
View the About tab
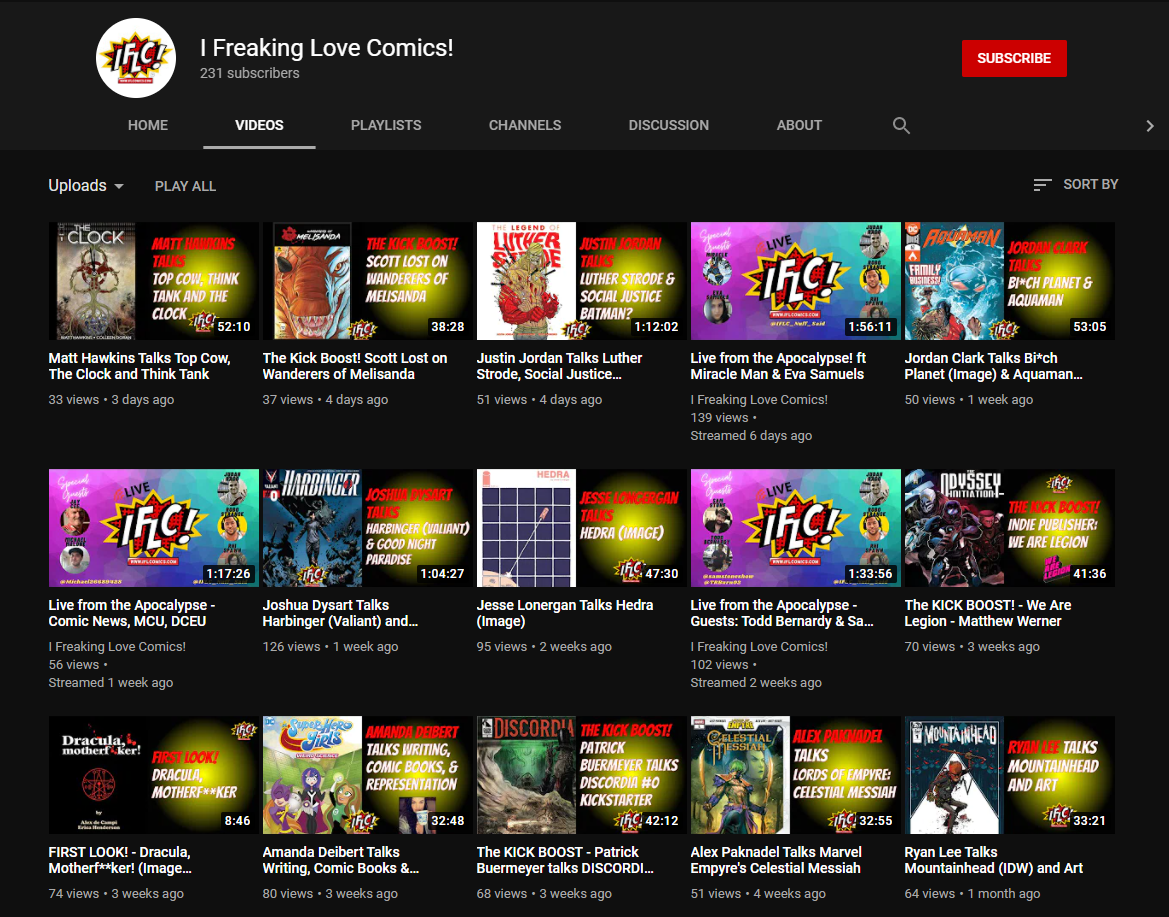[799, 125]
